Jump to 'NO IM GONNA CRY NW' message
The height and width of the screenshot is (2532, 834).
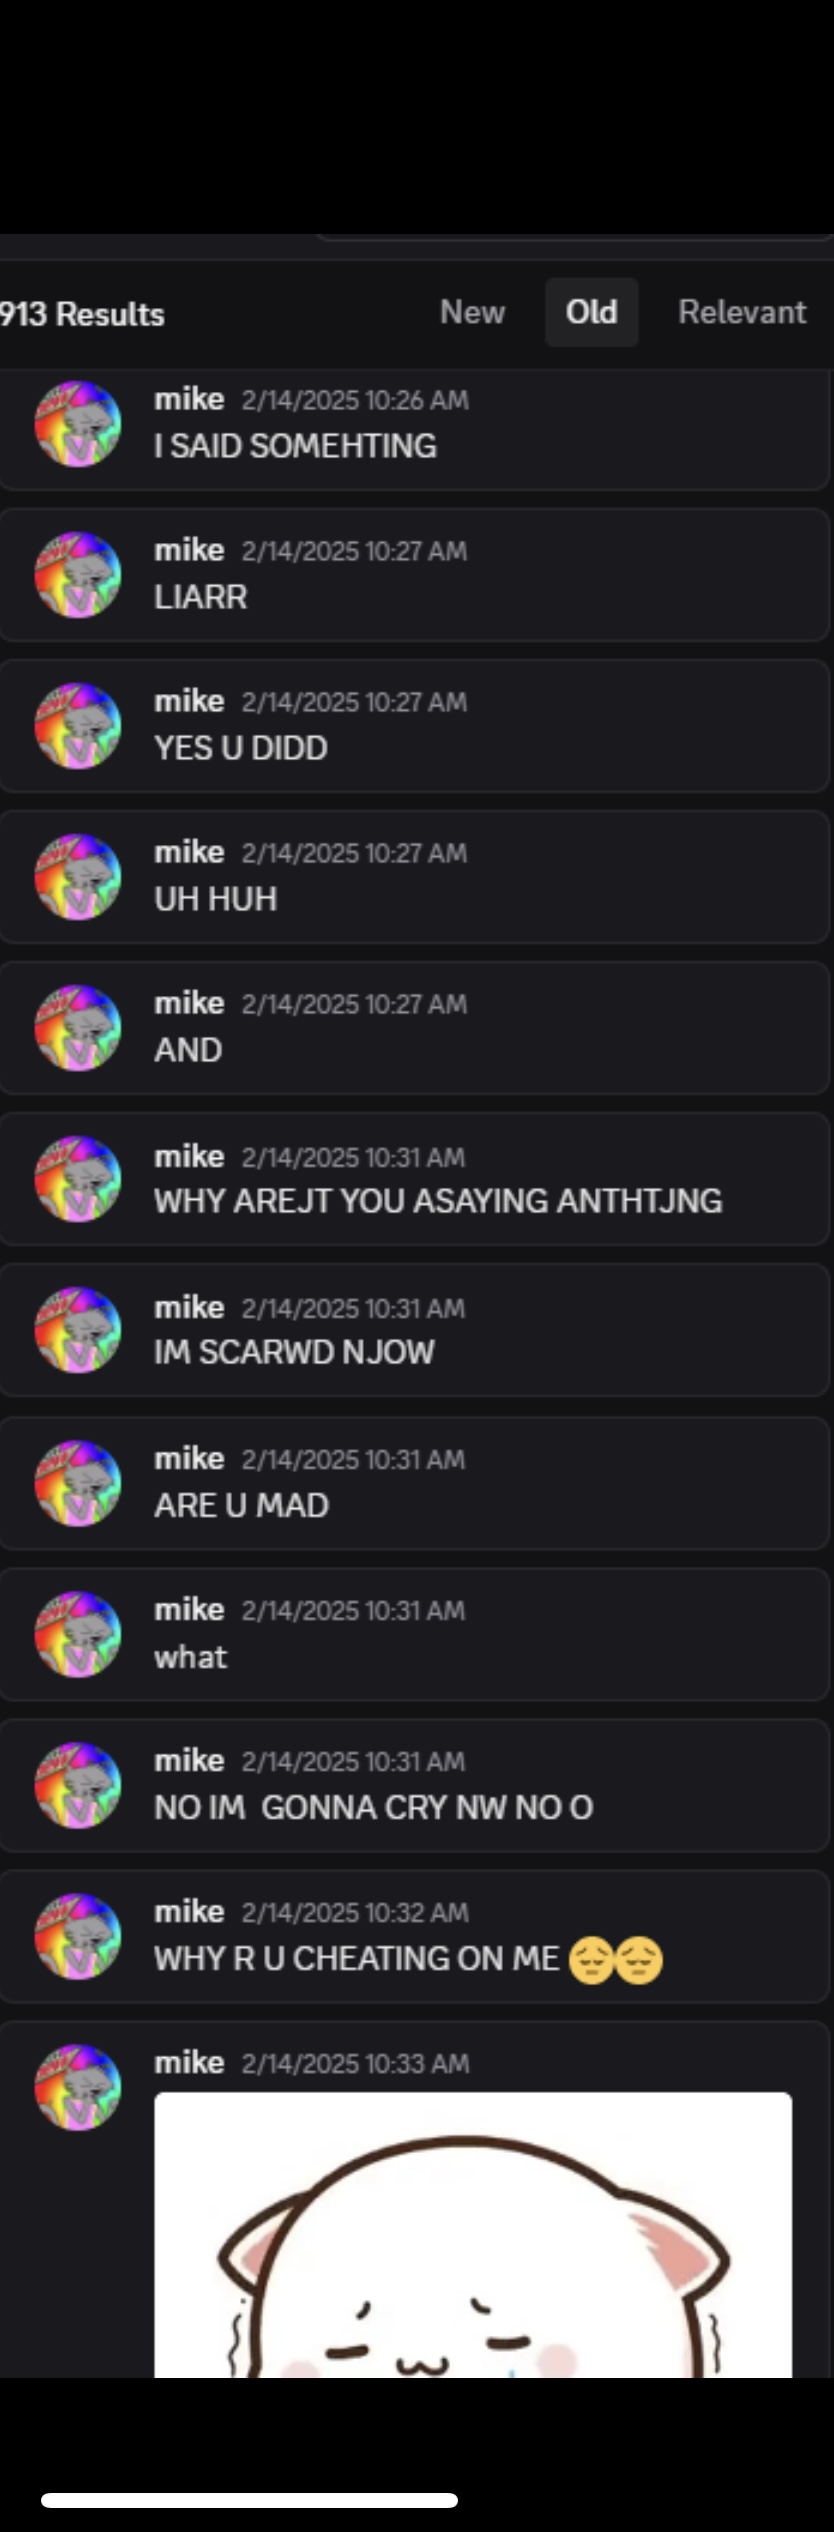point(414,1785)
